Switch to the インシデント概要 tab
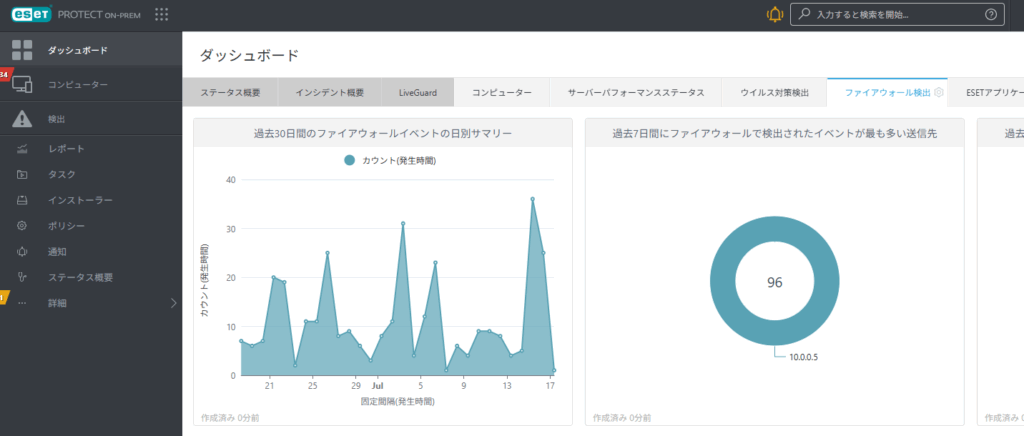The image size is (1024, 436). tap(330, 92)
